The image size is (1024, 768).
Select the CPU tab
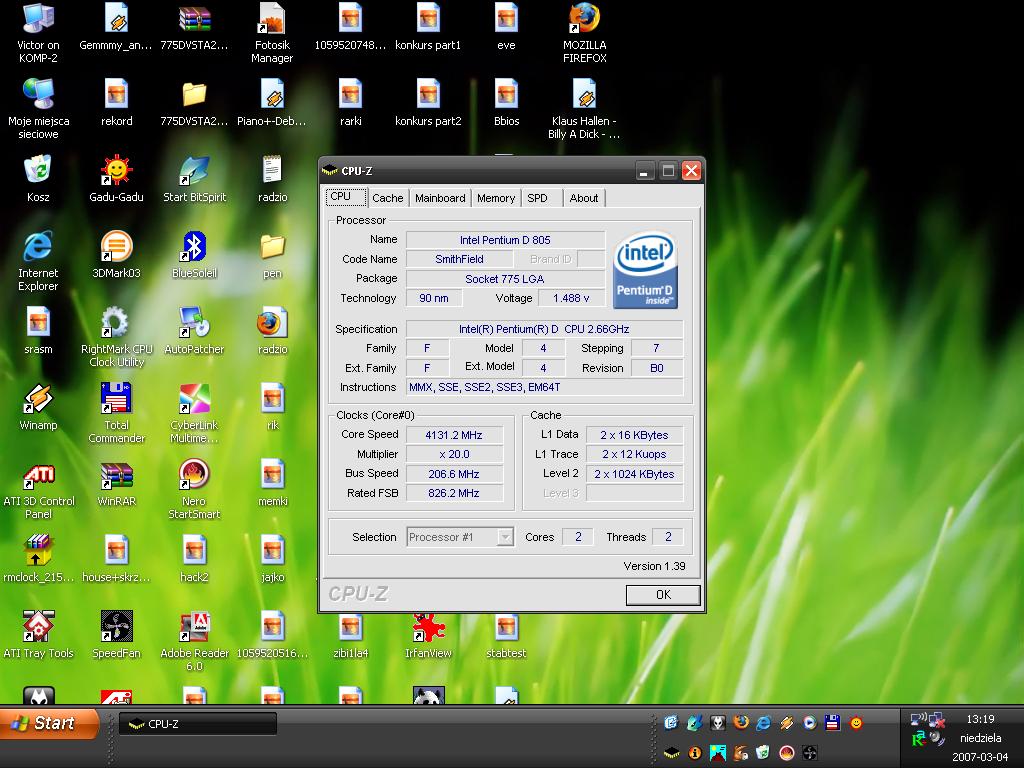point(345,197)
